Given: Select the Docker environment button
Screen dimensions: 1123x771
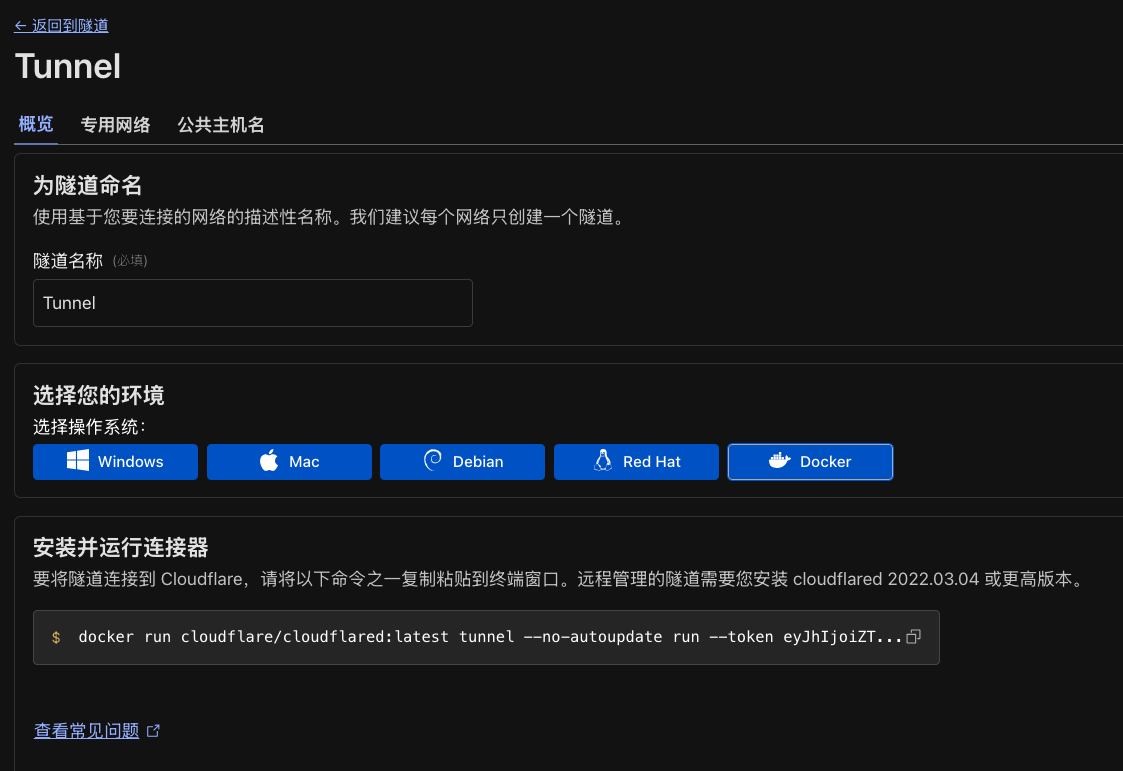Looking at the screenshot, I should [x=810, y=462].
